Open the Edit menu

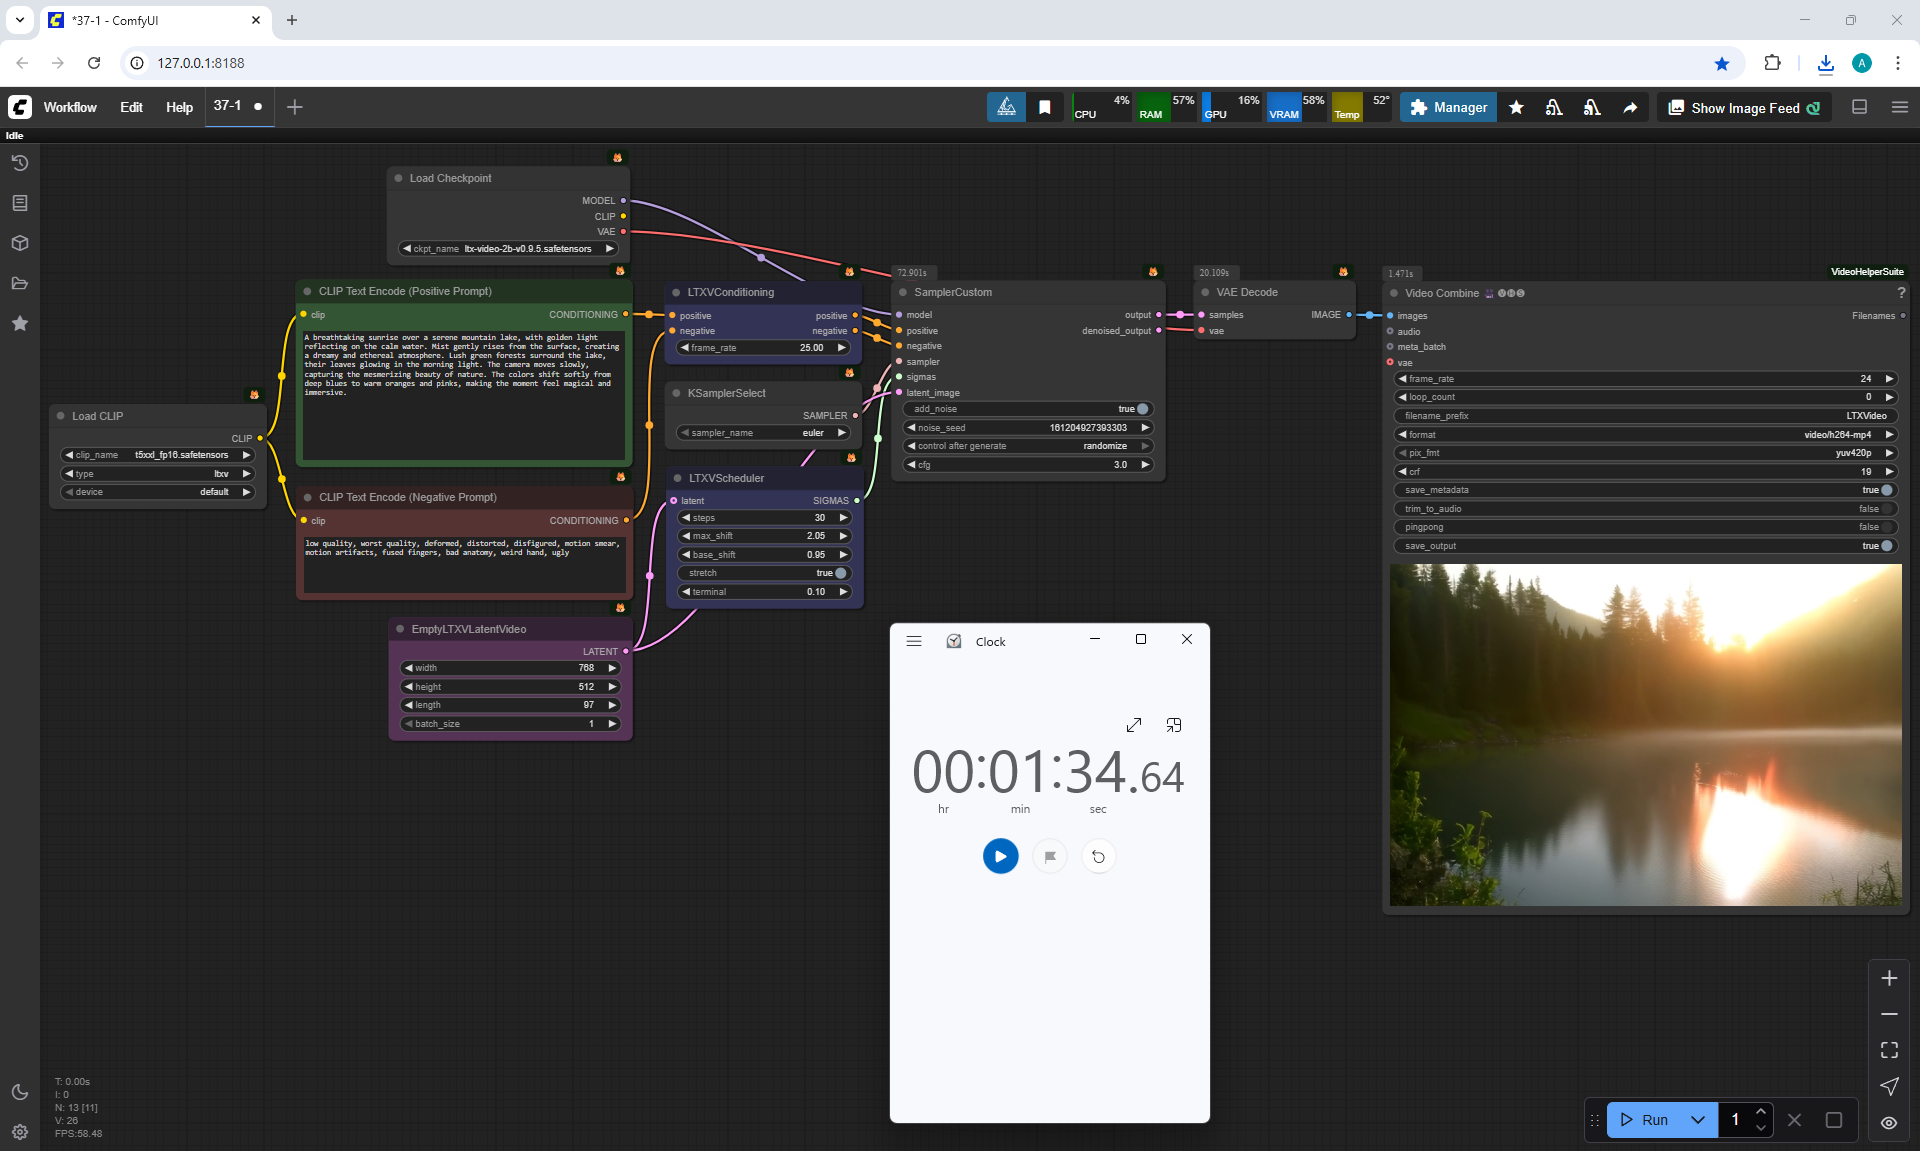131,107
